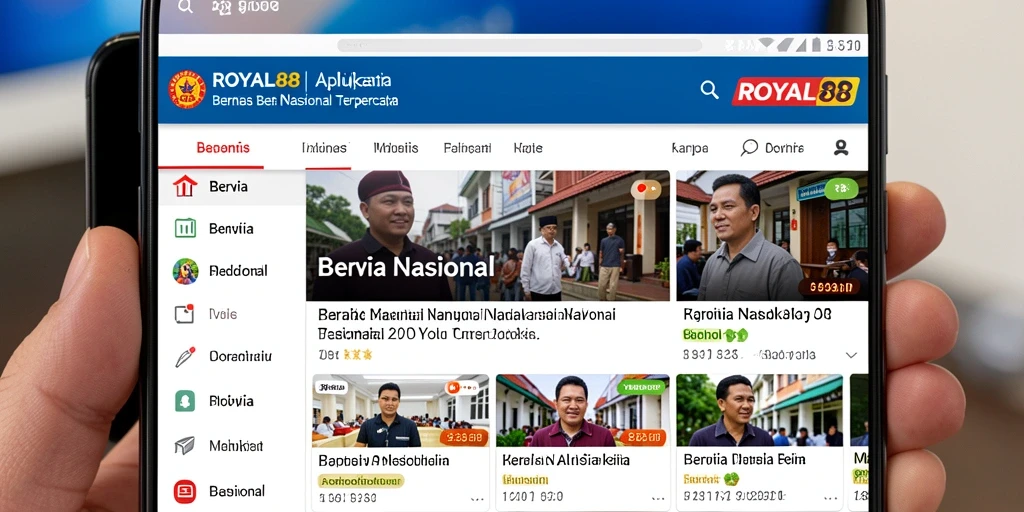Open search via header magnifier icon

[709, 89]
